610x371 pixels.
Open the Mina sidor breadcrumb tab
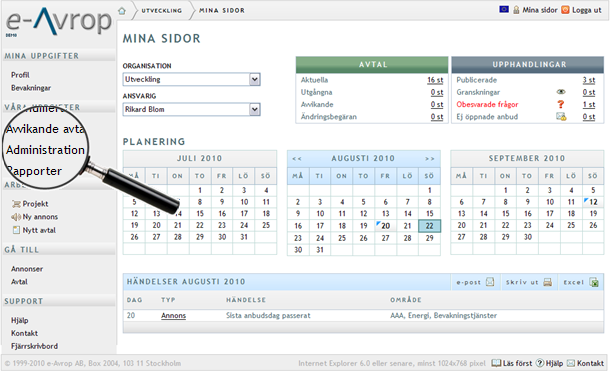point(222,10)
